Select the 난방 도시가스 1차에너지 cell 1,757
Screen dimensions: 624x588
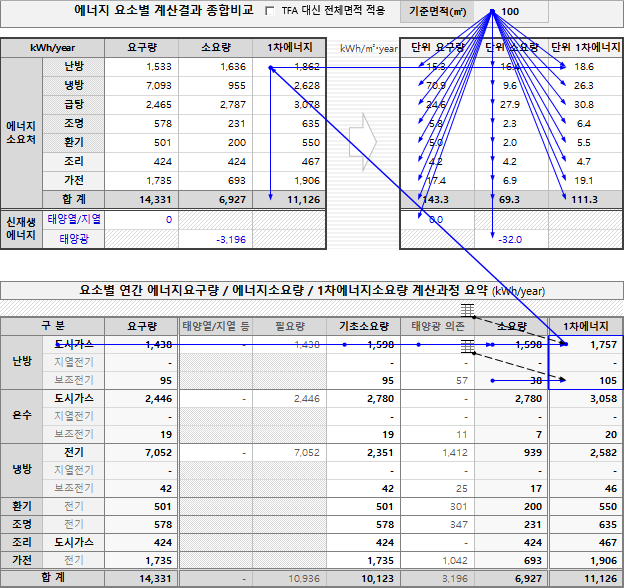pos(585,344)
